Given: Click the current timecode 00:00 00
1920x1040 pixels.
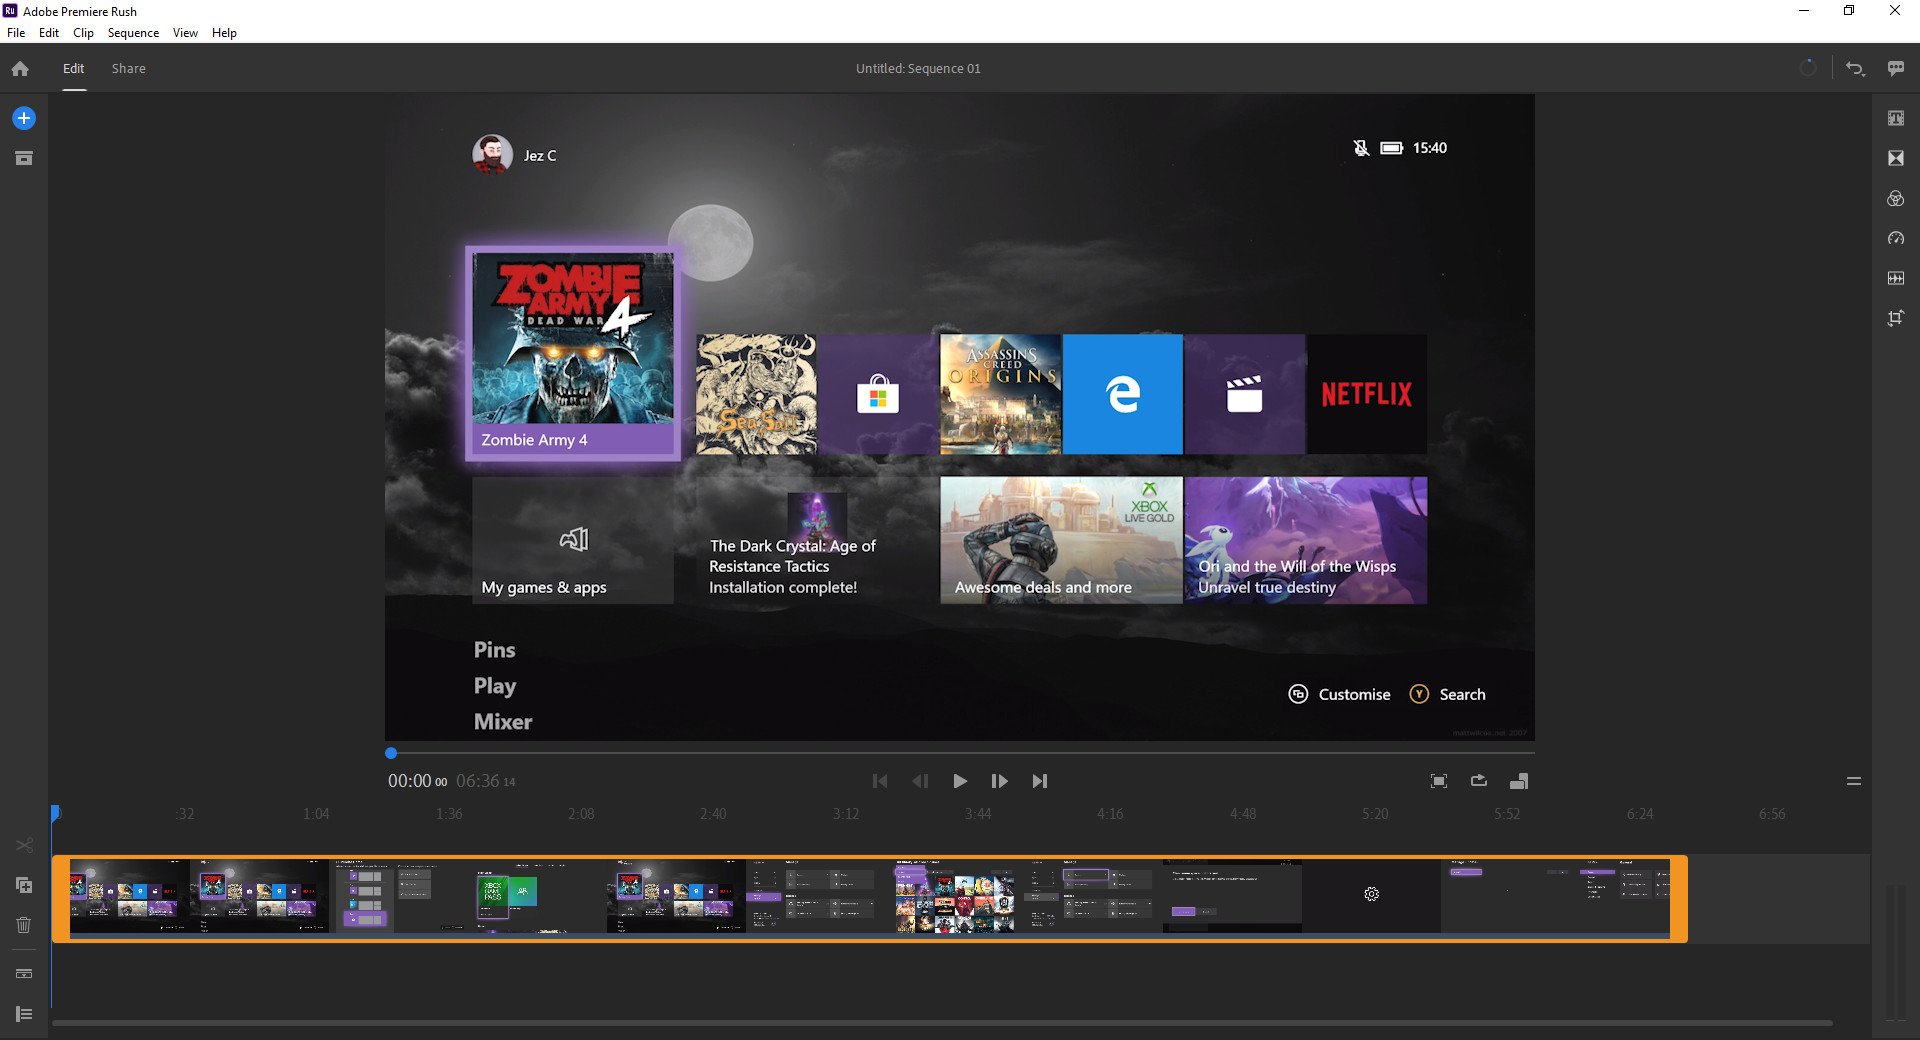Looking at the screenshot, I should (x=418, y=781).
